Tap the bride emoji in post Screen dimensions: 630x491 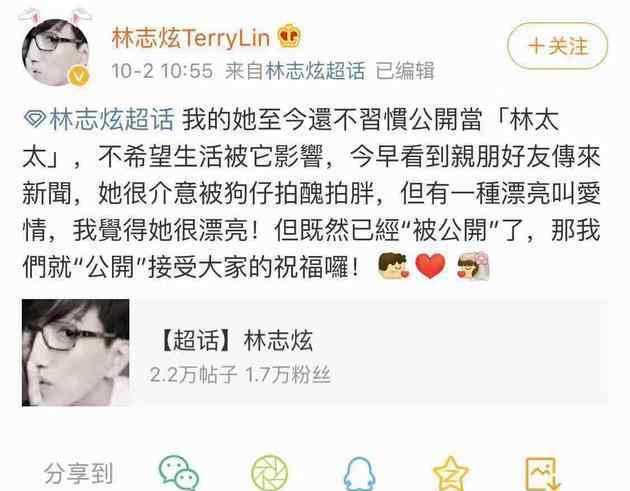473,266
